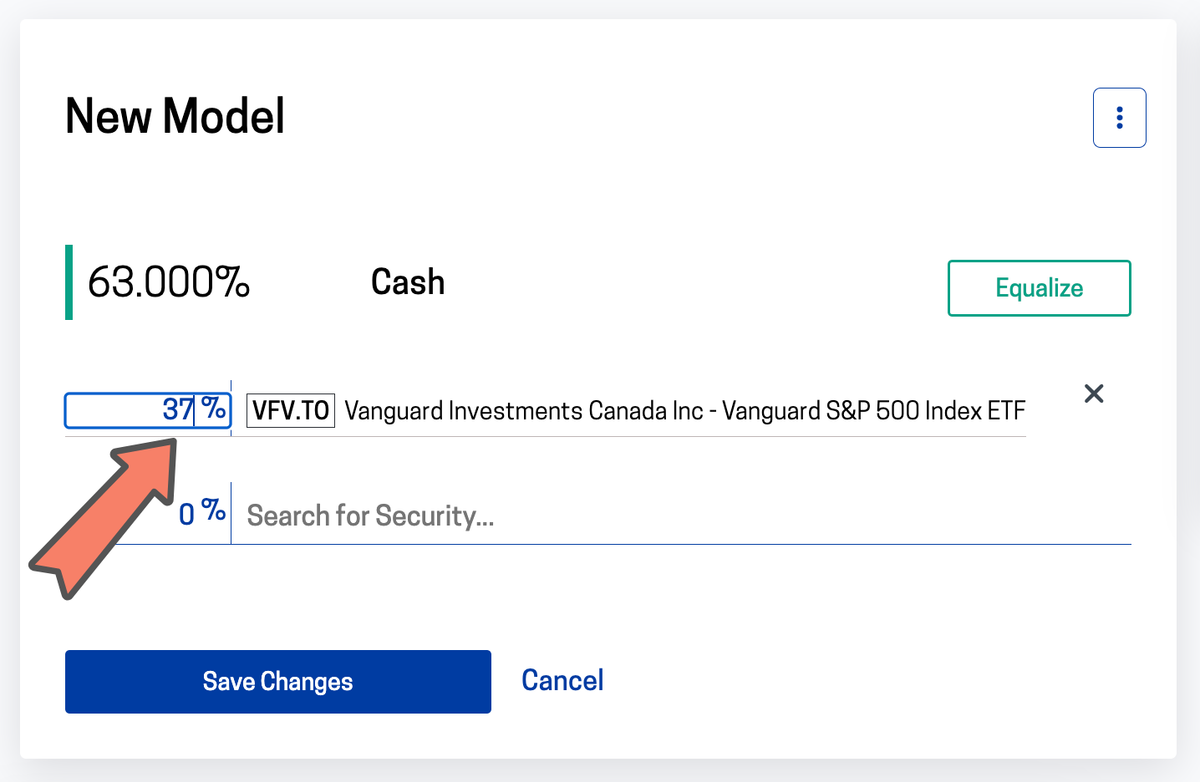
Task: Click the Equalize button
Action: (x=1039, y=288)
